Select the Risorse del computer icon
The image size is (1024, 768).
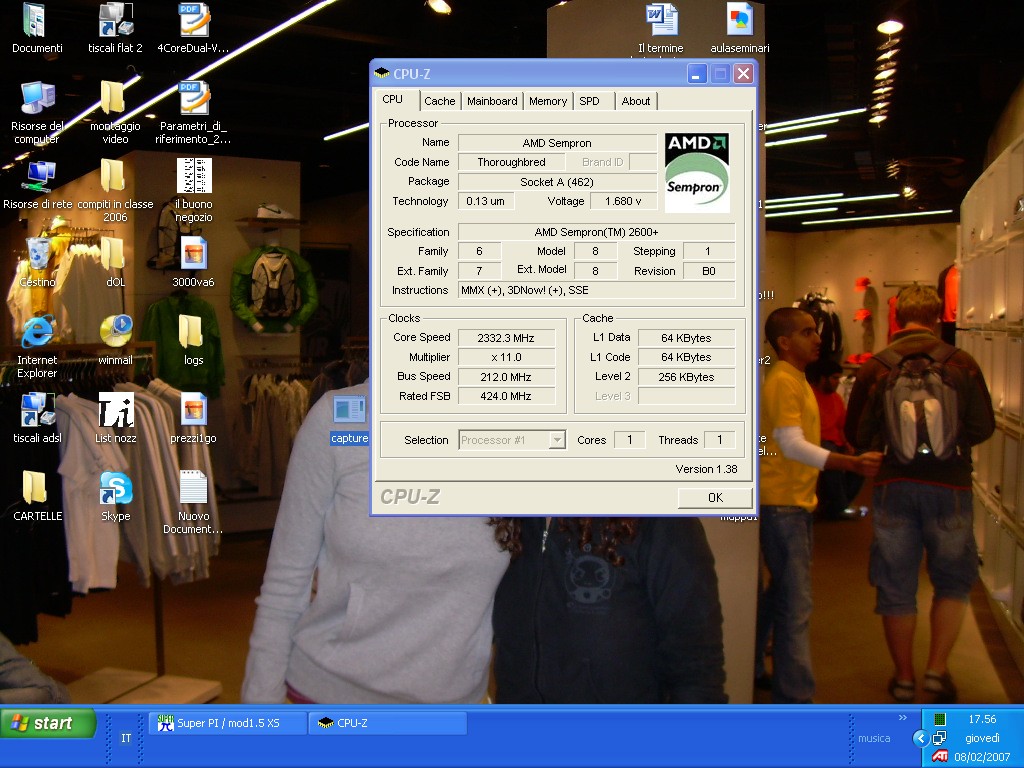tap(37, 112)
